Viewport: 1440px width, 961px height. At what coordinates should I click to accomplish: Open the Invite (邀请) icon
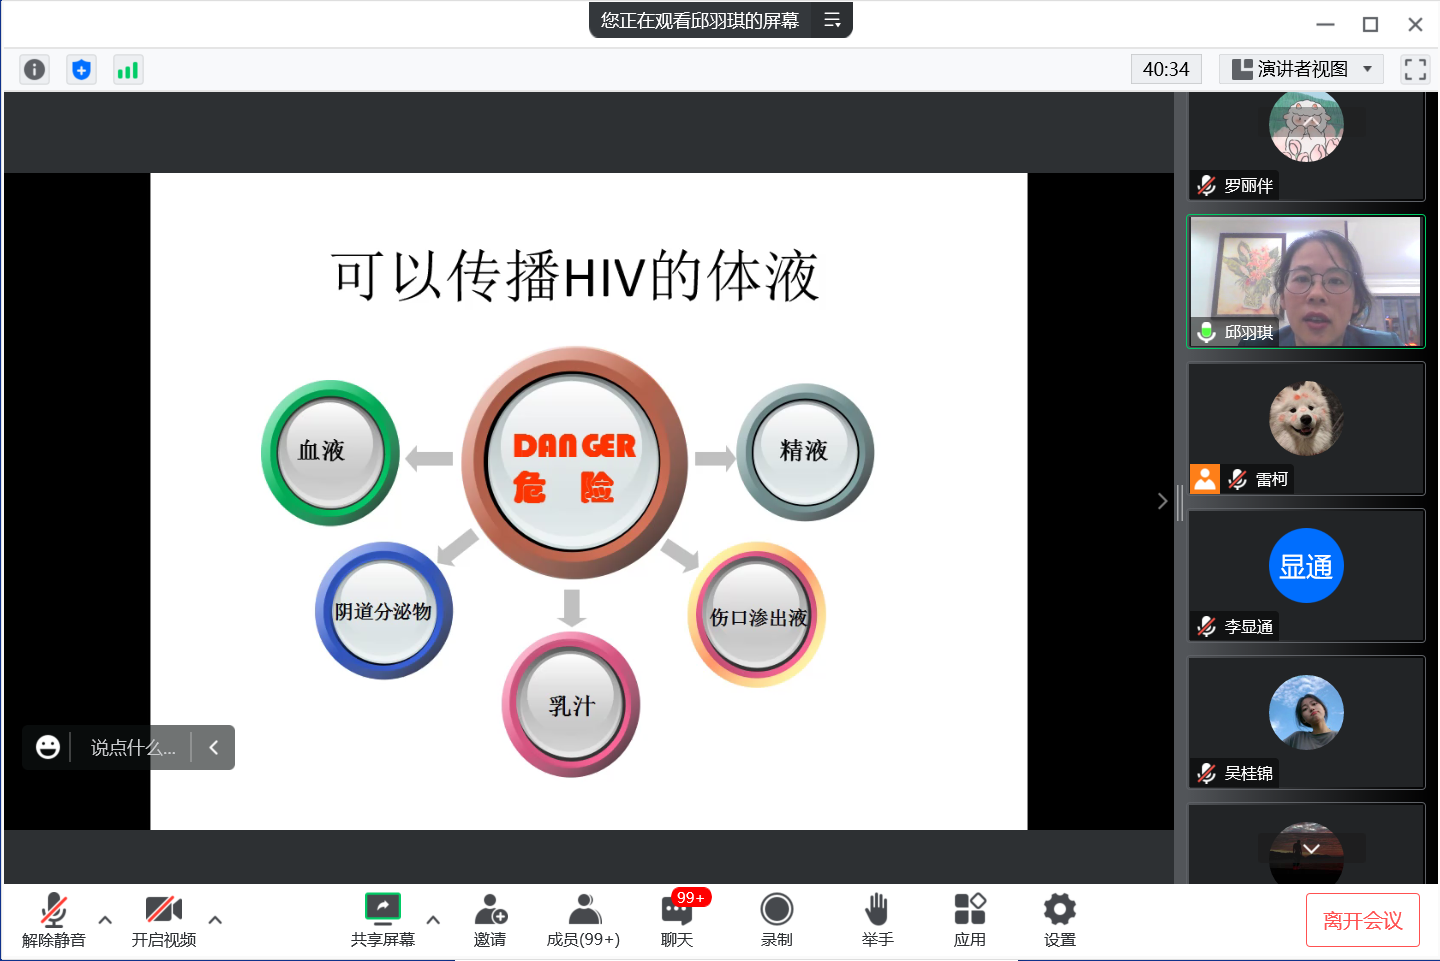(489, 920)
